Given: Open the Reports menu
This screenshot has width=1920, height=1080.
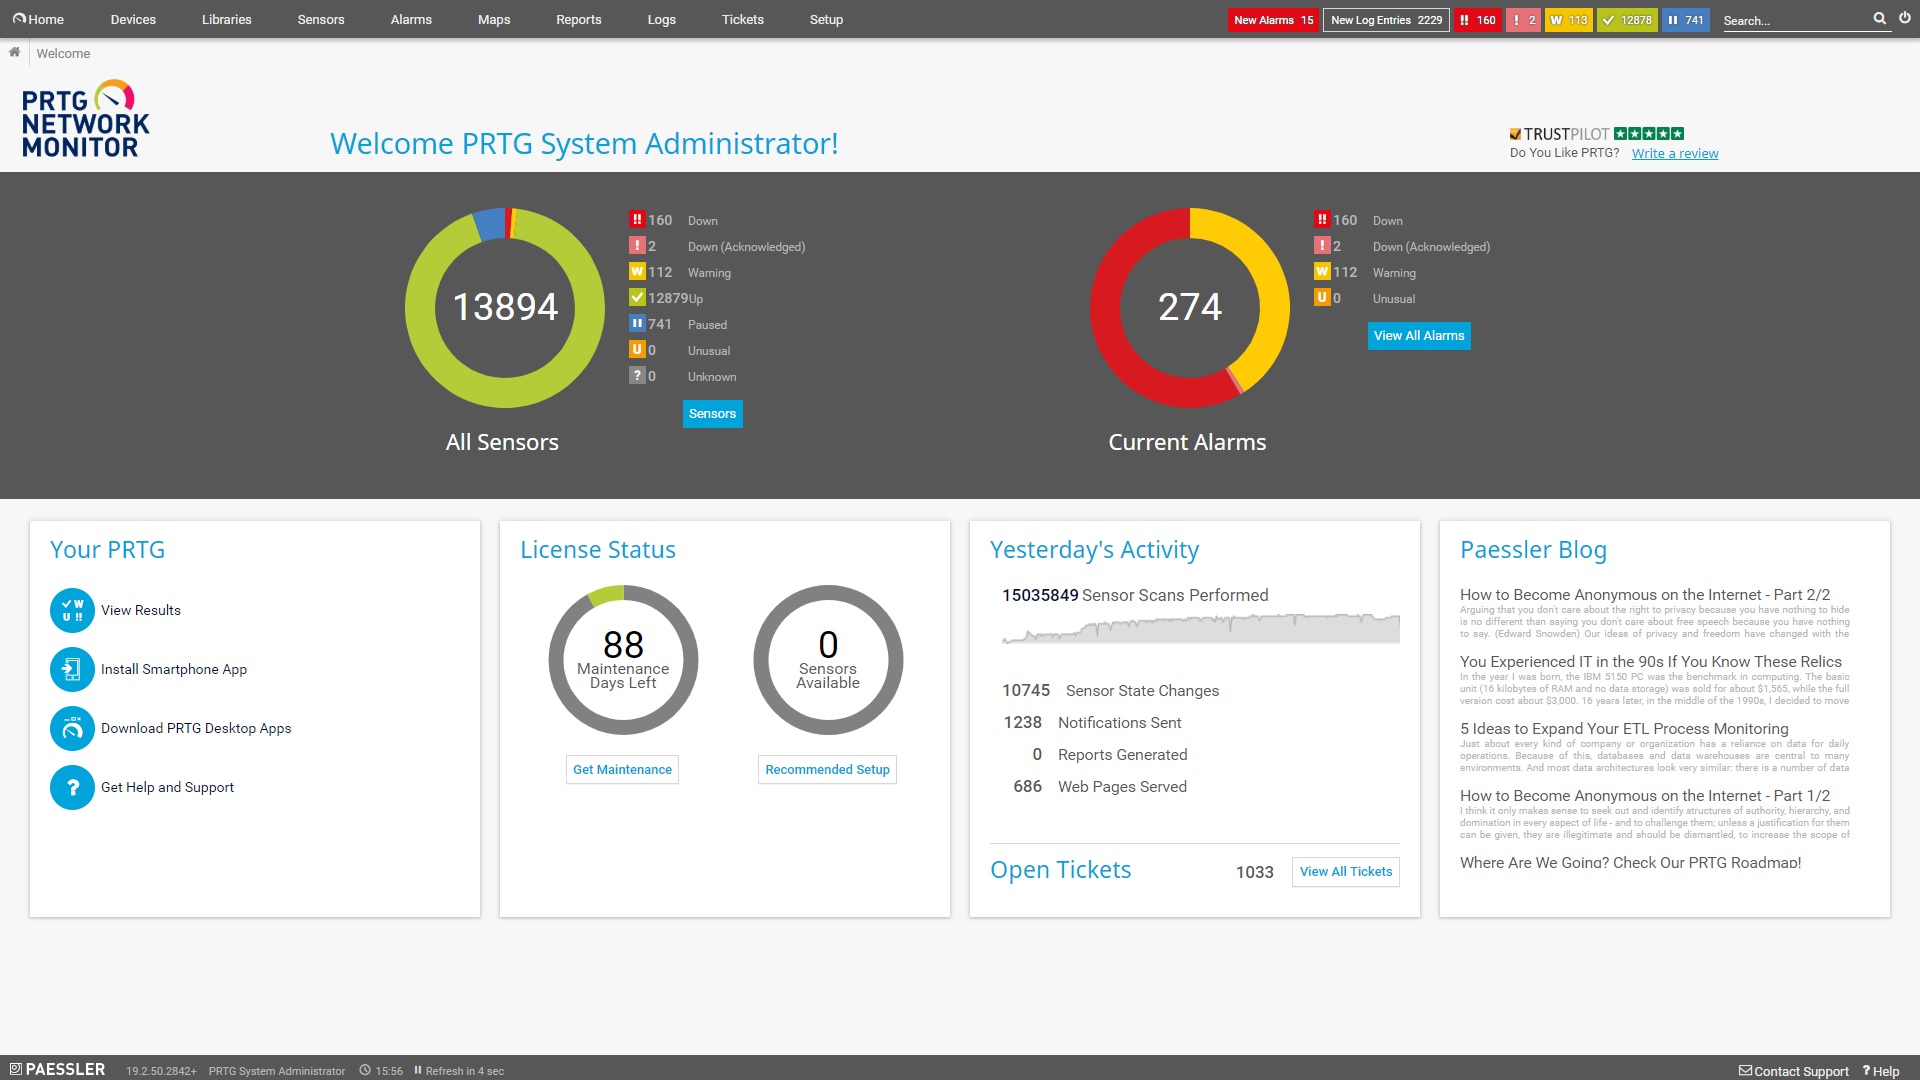Looking at the screenshot, I should (x=579, y=19).
